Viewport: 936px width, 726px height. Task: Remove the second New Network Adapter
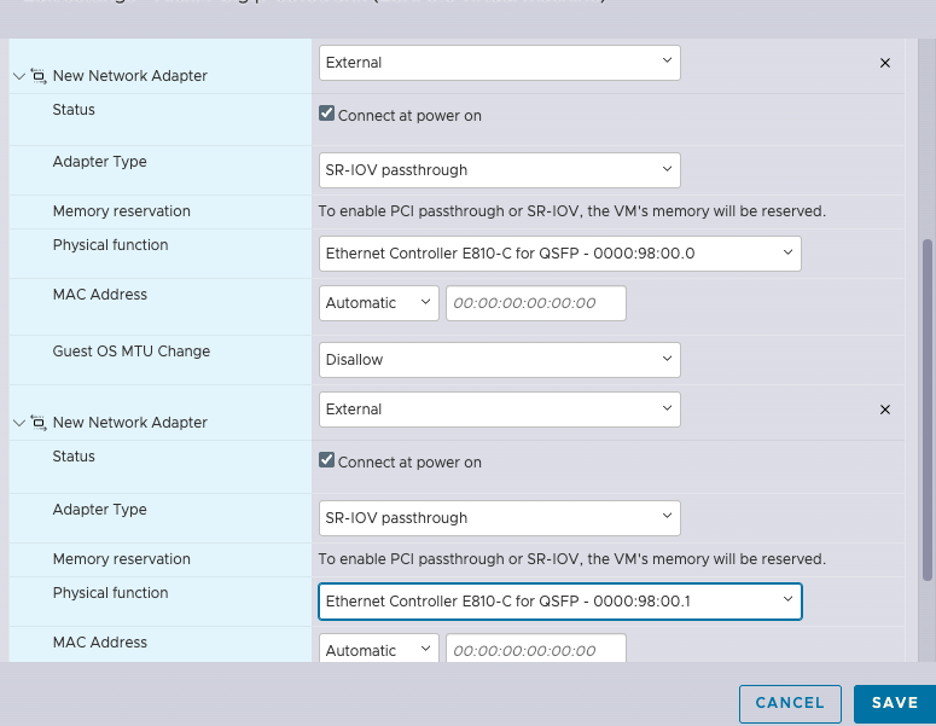click(885, 410)
